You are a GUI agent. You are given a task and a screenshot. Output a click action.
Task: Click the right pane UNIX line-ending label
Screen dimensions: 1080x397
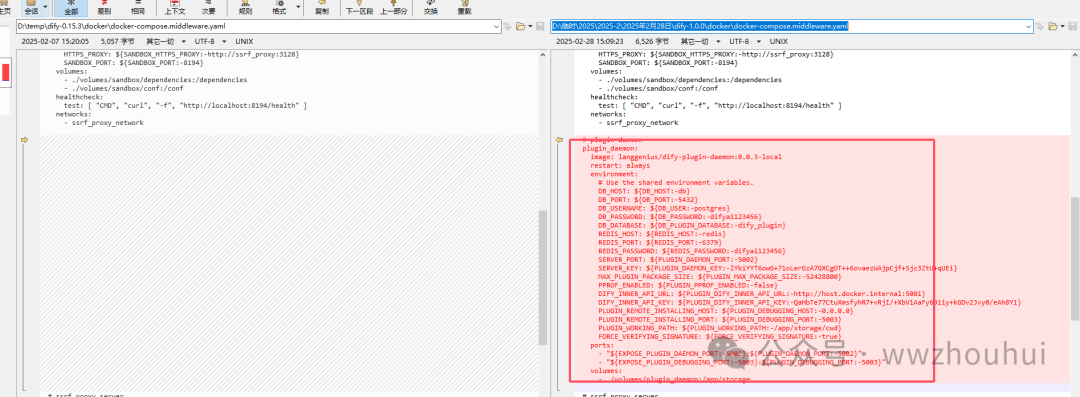tap(780, 41)
